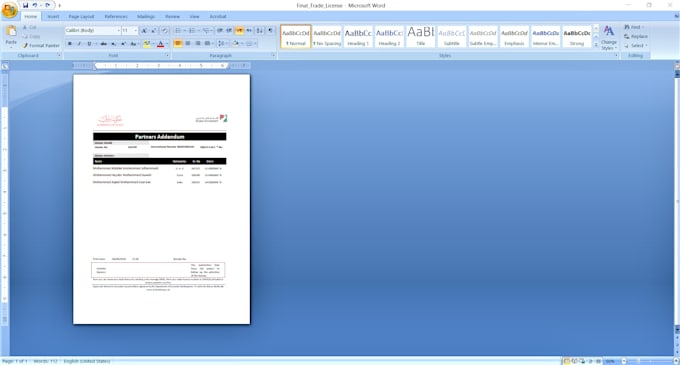Center the text

click(188, 43)
